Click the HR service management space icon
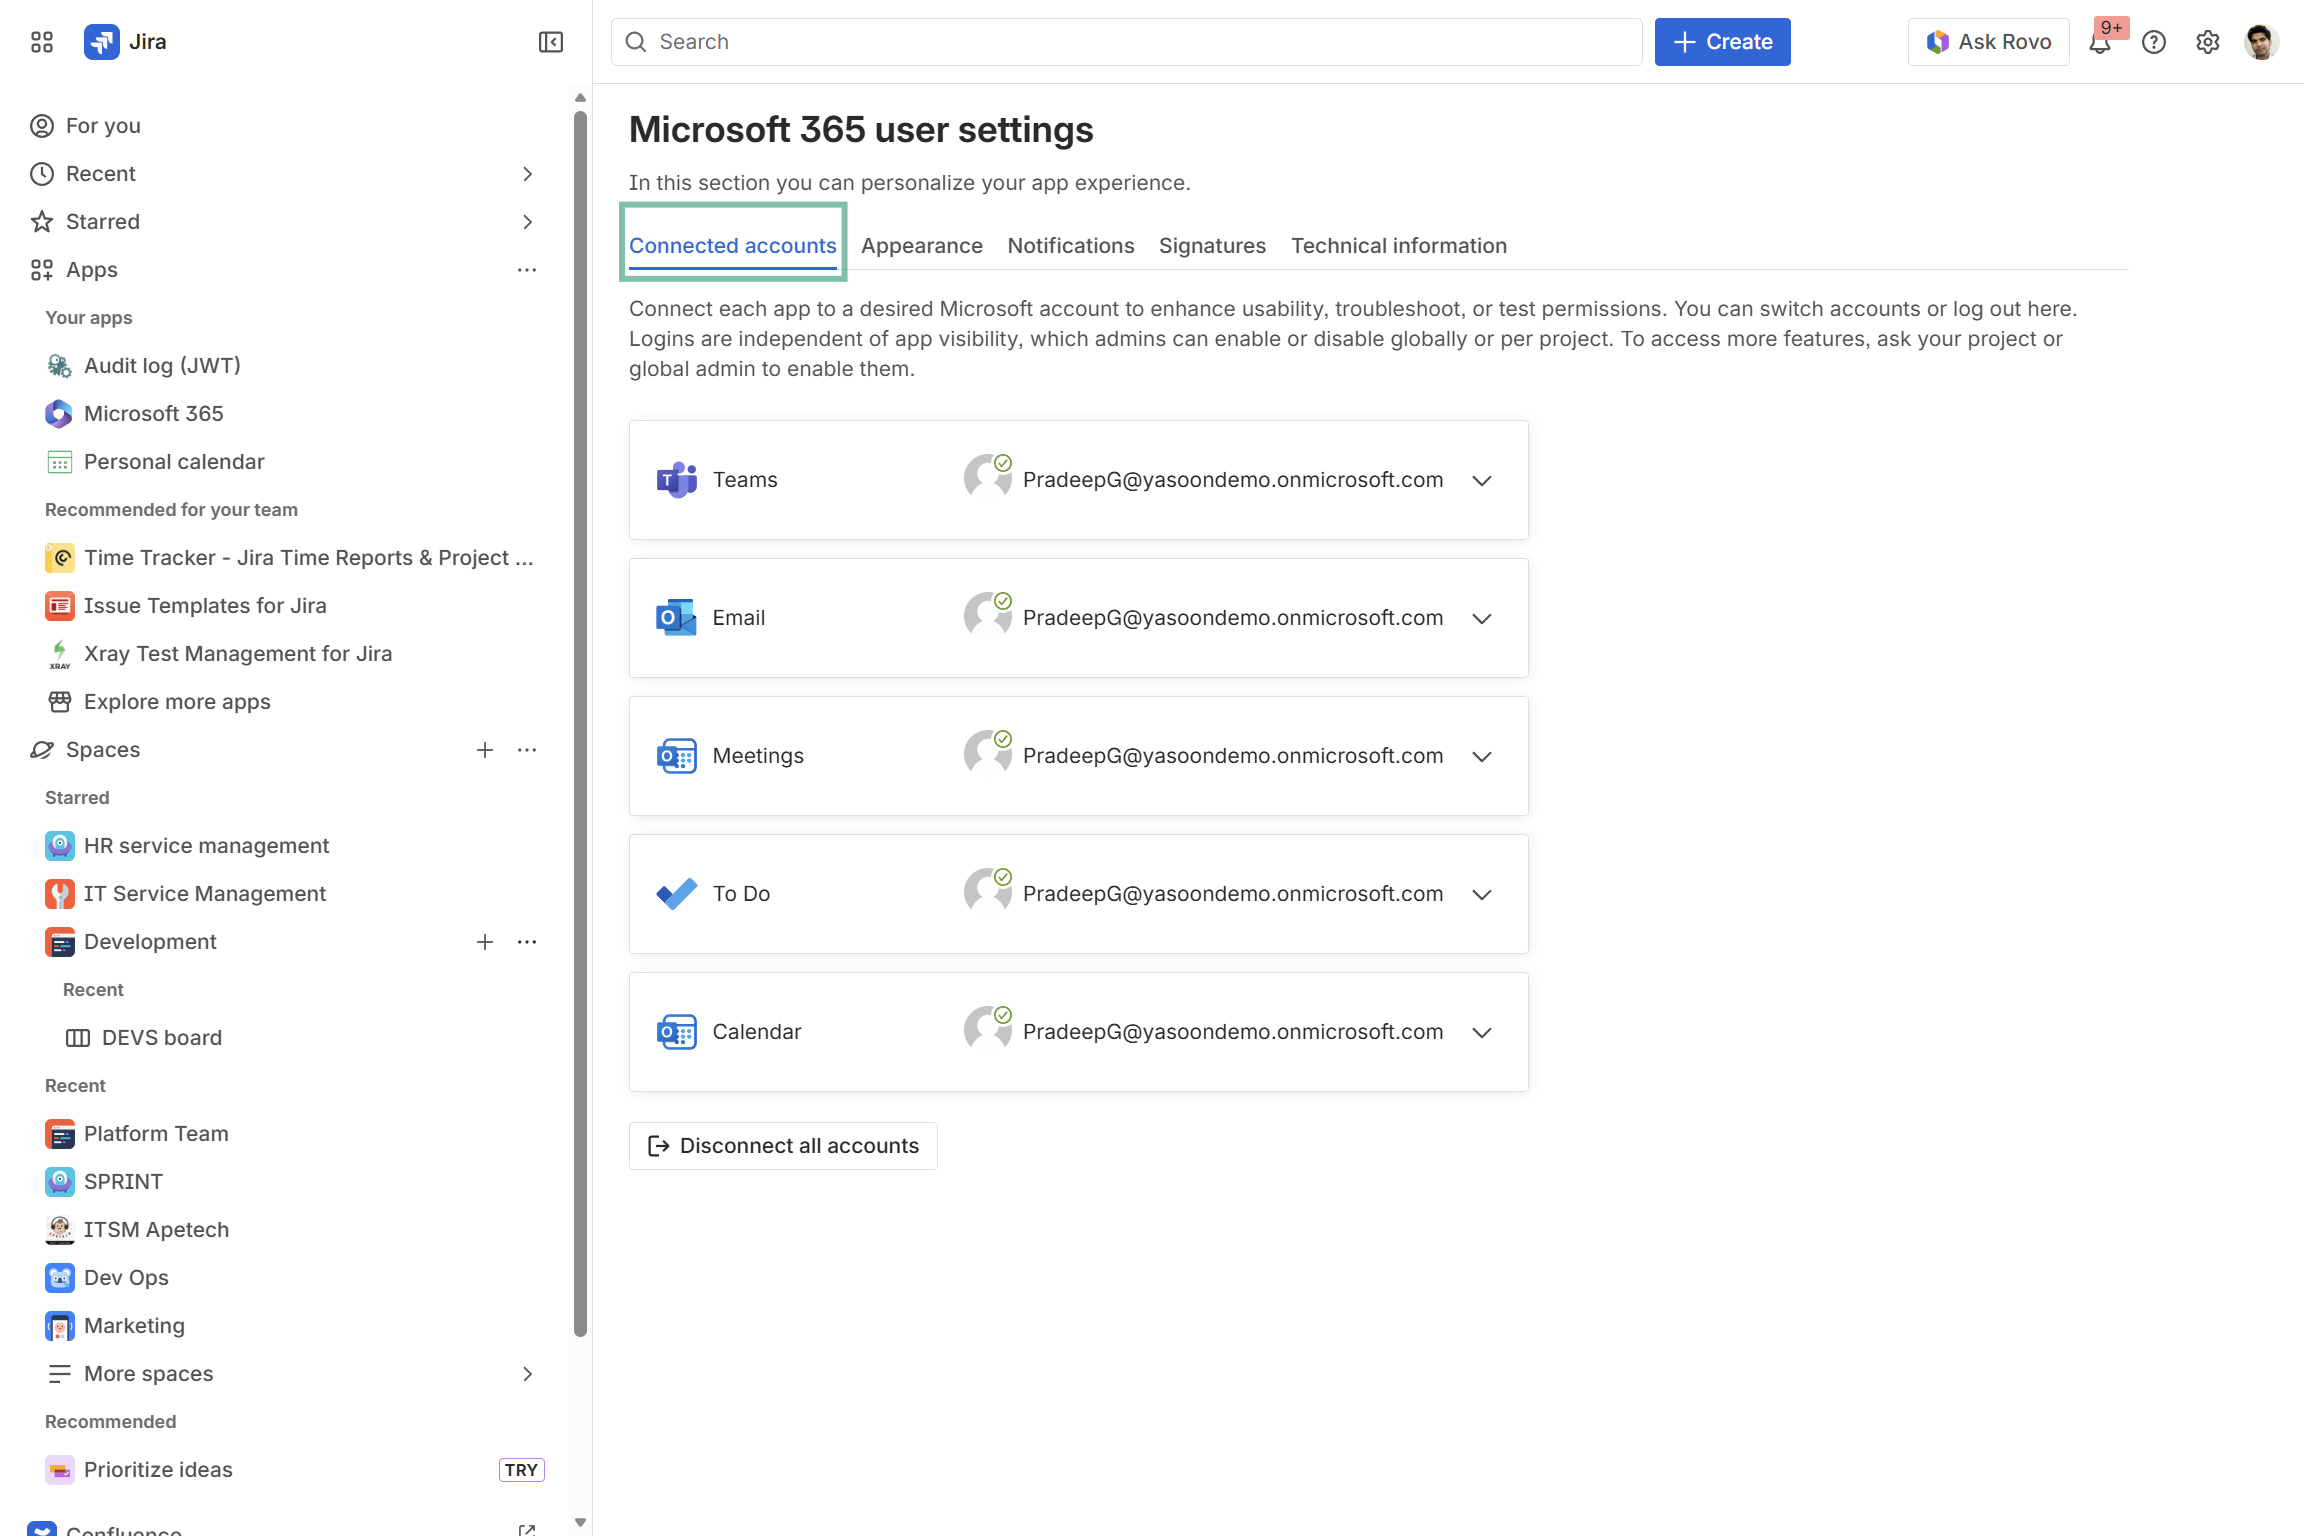The height and width of the screenshot is (1536, 2304). pos(59,846)
